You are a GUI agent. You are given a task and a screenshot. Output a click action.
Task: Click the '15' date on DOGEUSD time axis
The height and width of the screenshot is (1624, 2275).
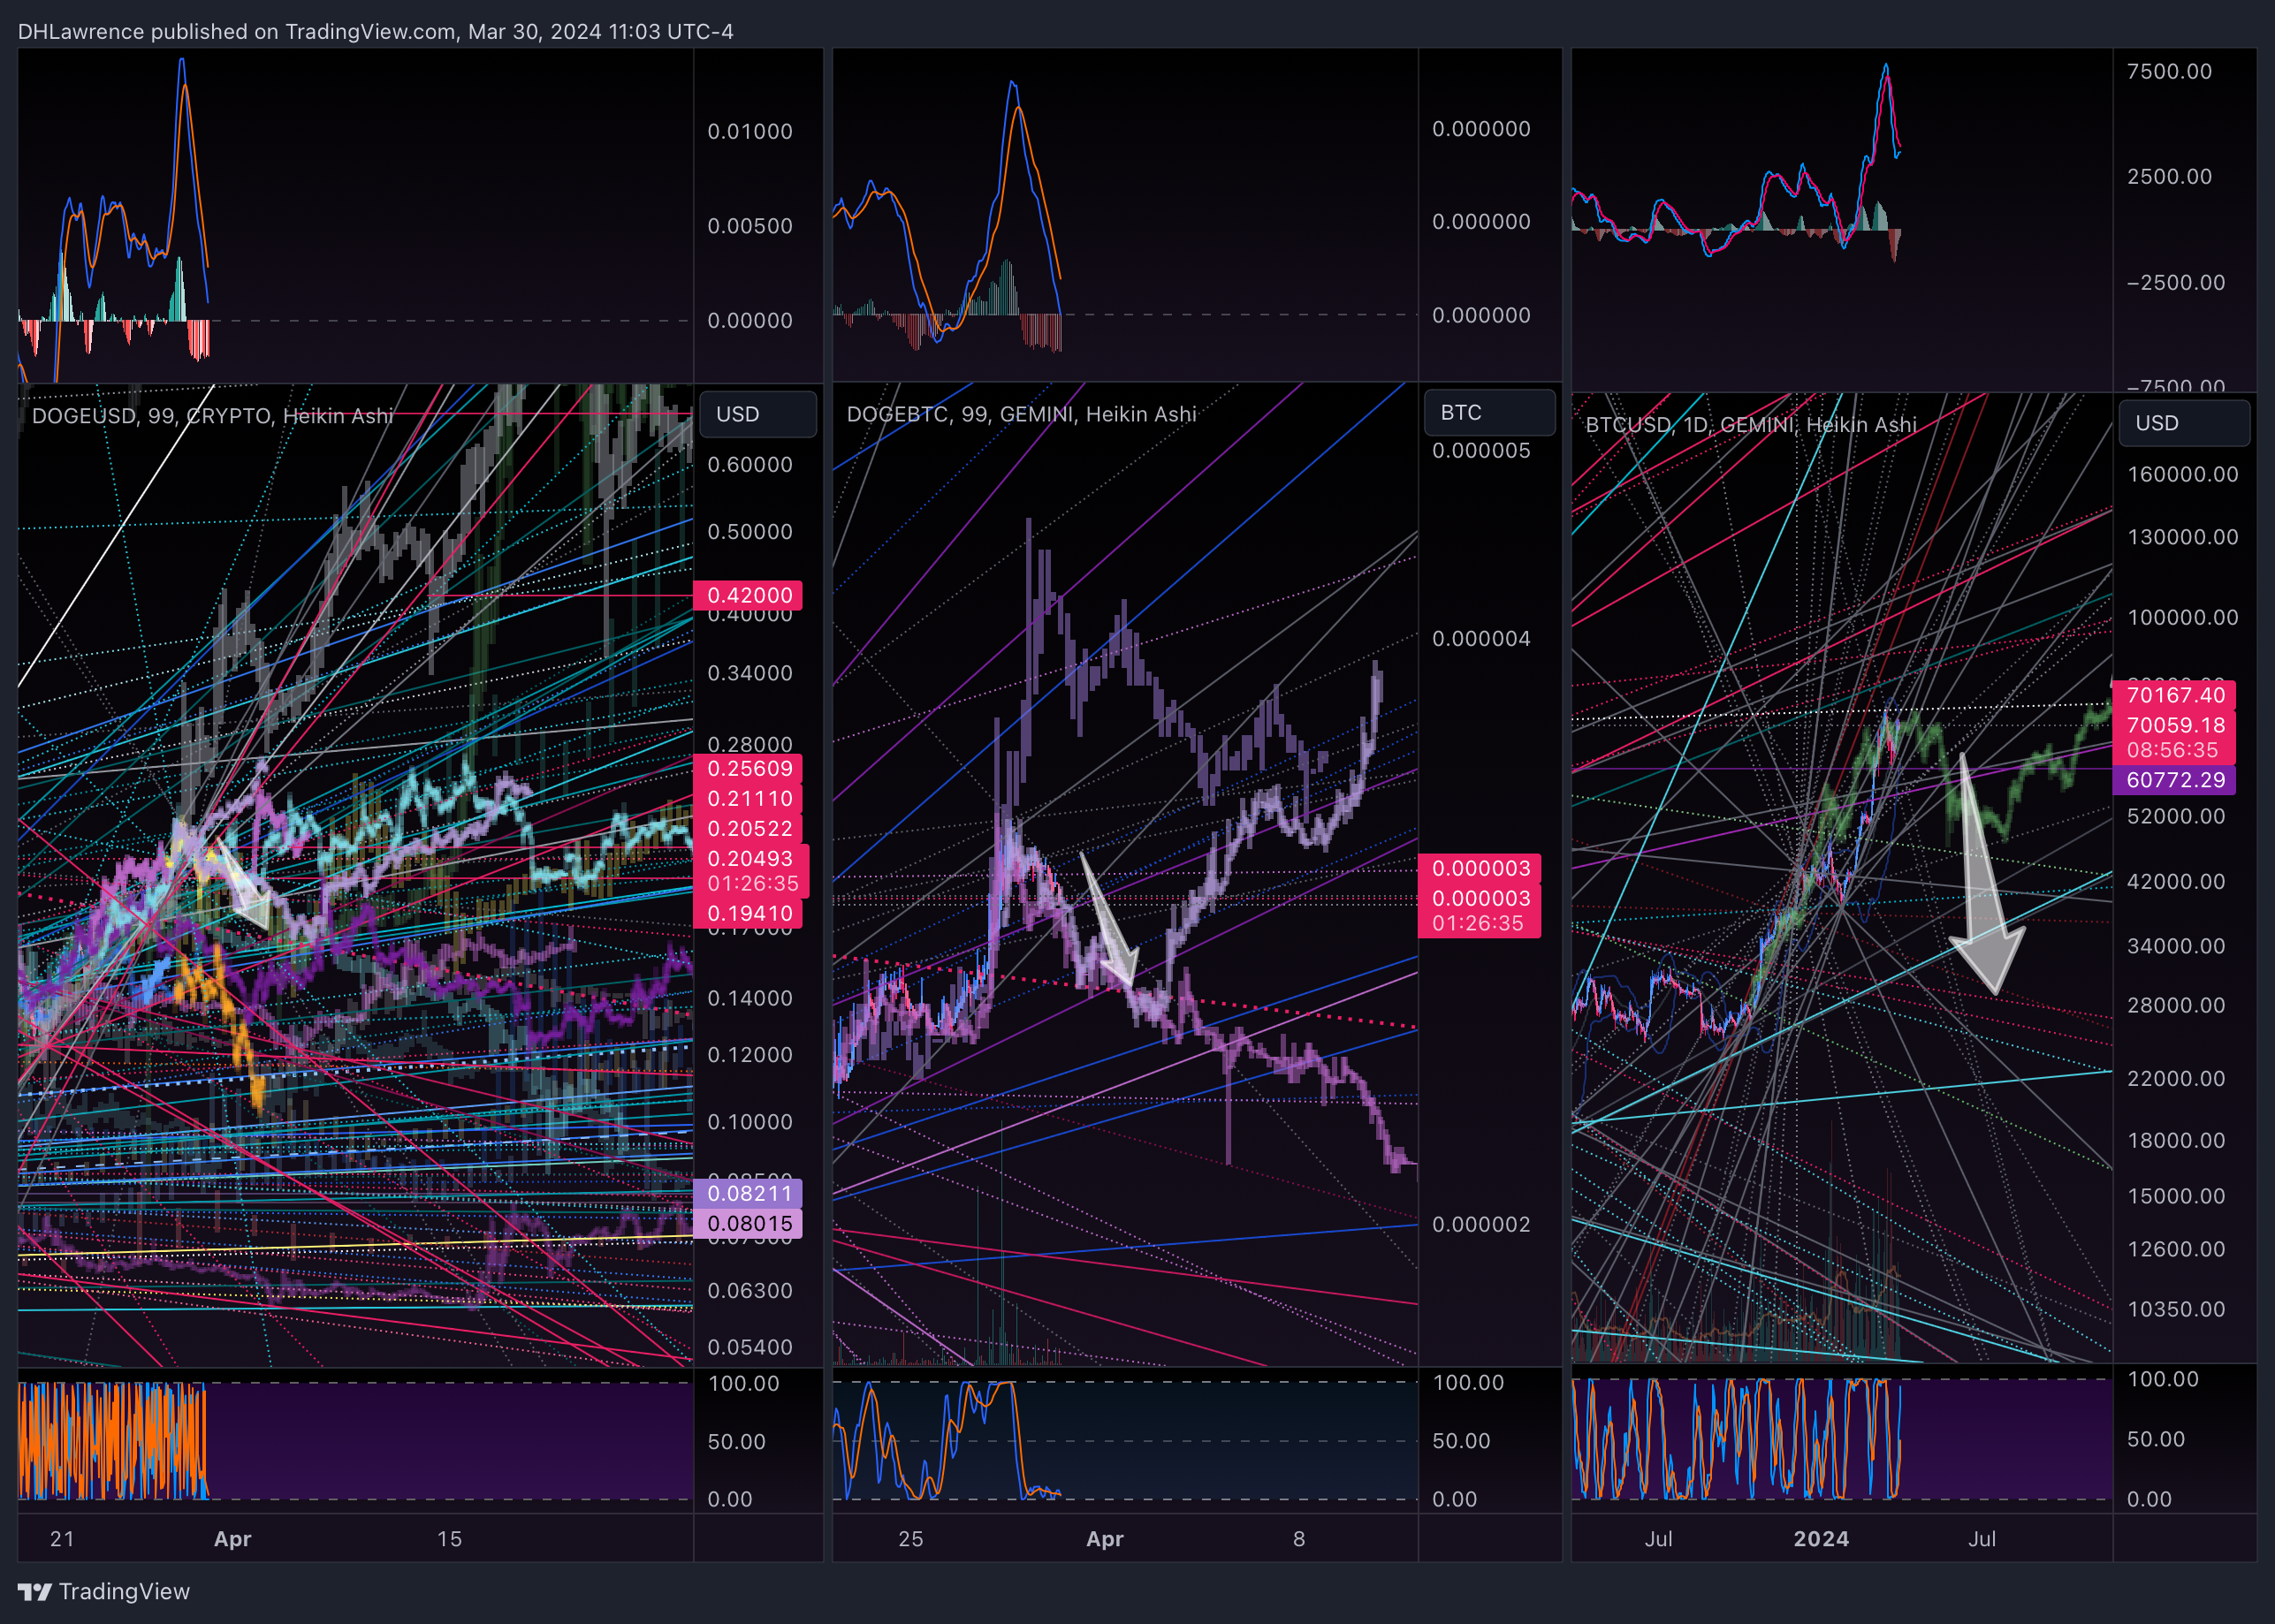pyautogui.click(x=450, y=1539)
